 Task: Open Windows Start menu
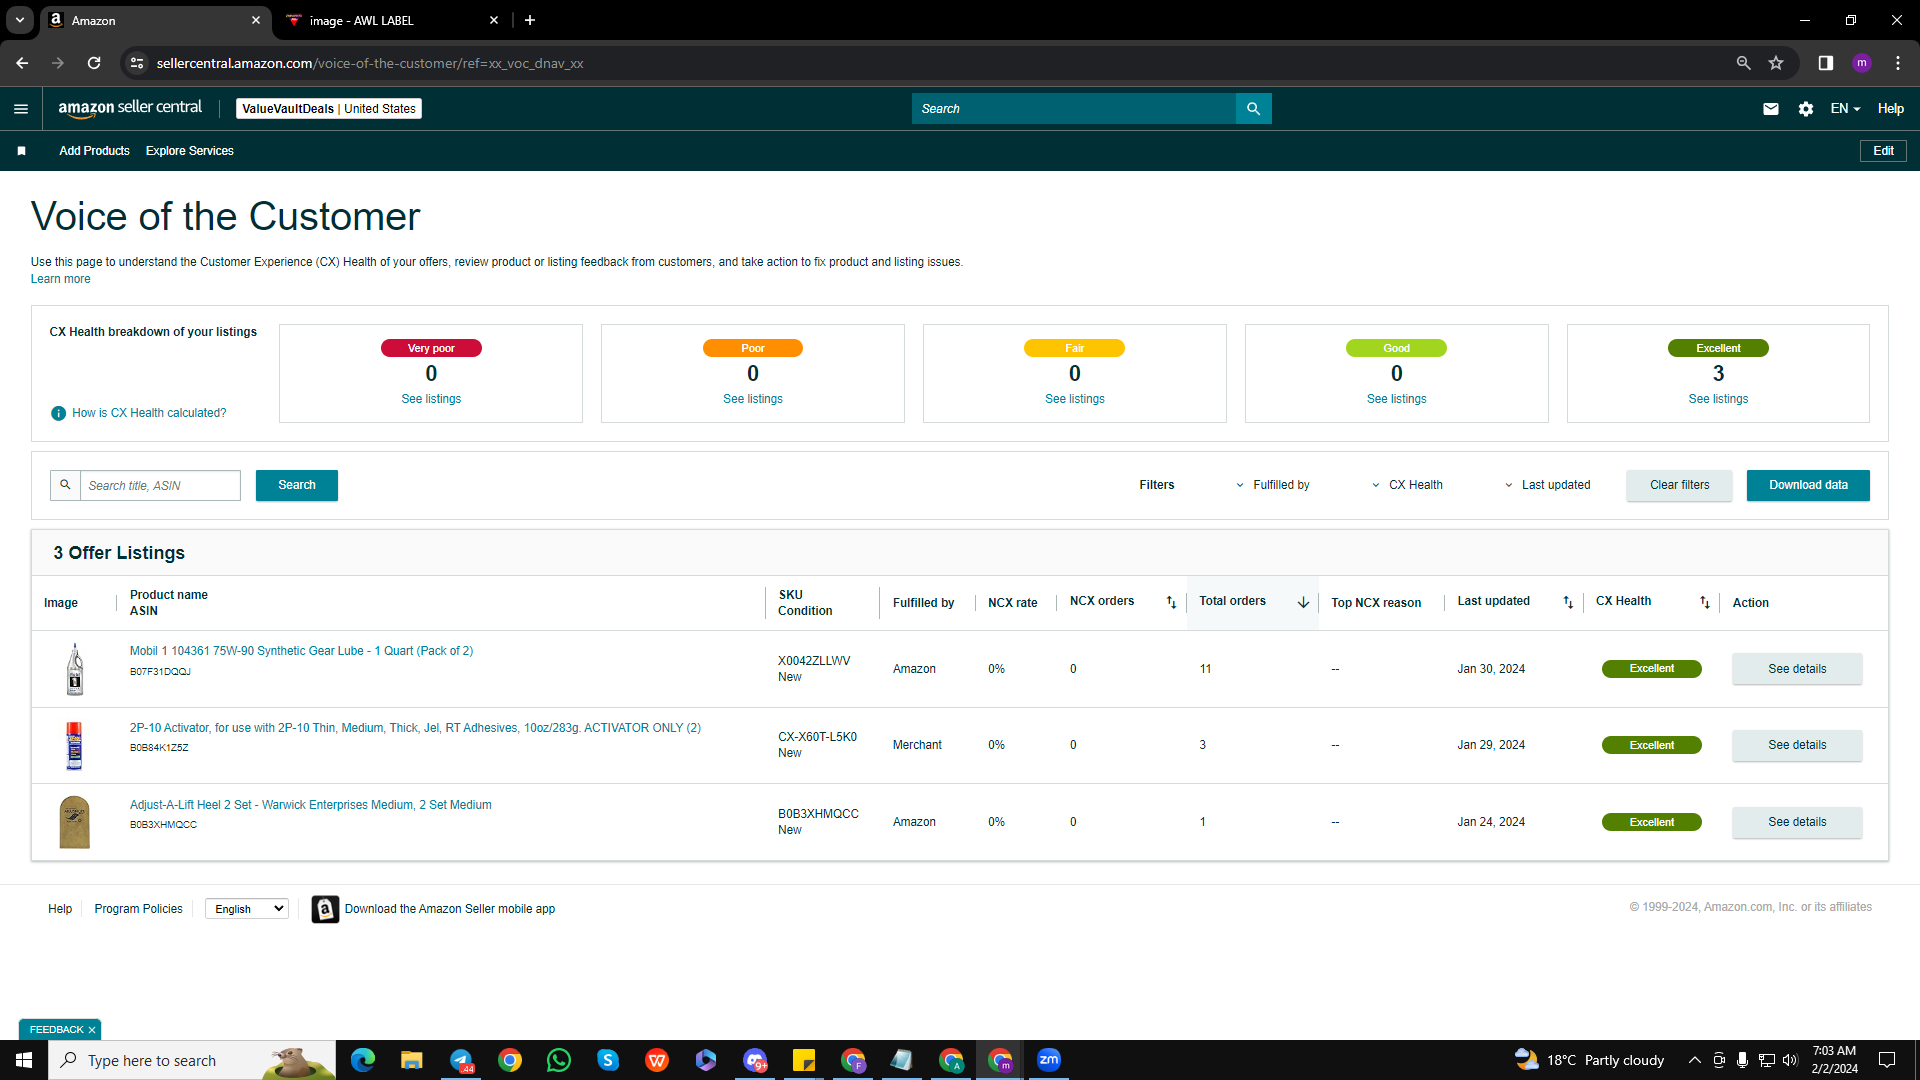tap(24, 1060)
